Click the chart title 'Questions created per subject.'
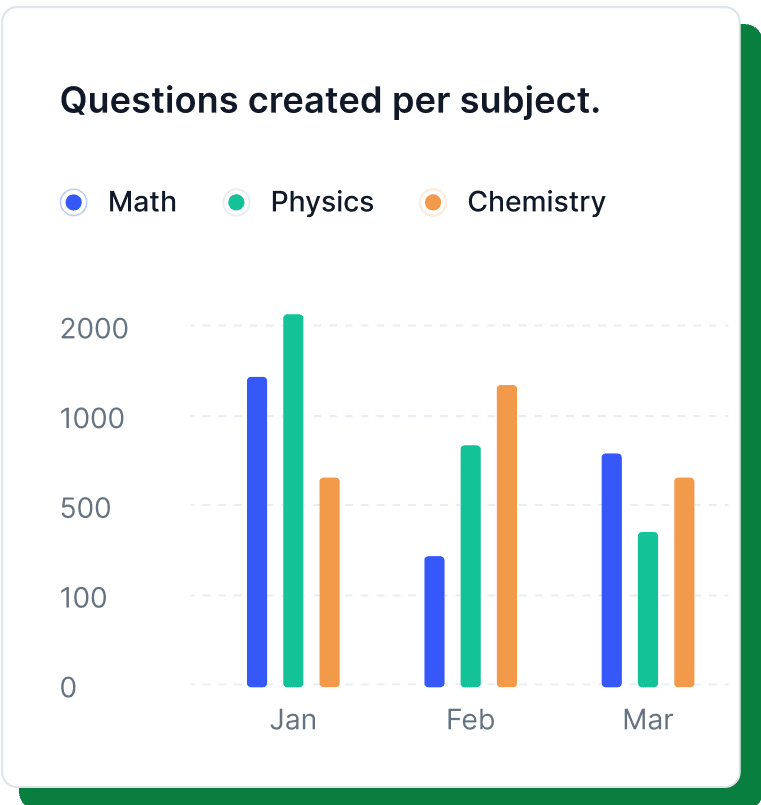Screen dimensions: 761x805 pos(330,101)
